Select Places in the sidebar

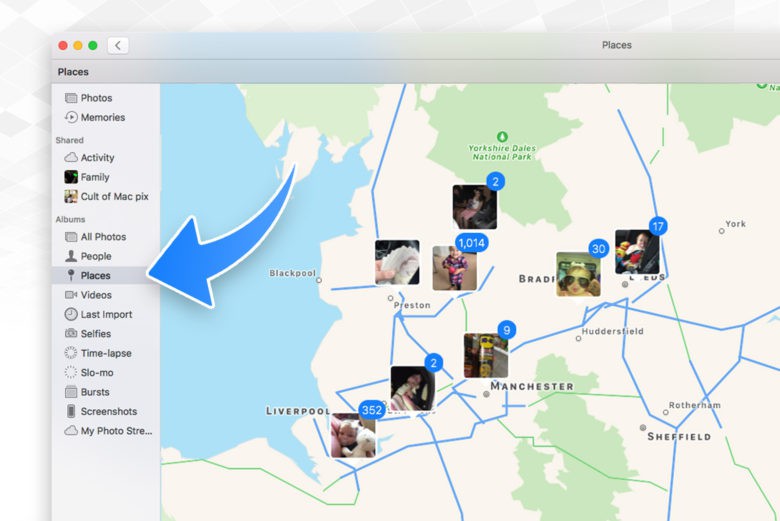[x=95, y=275]
